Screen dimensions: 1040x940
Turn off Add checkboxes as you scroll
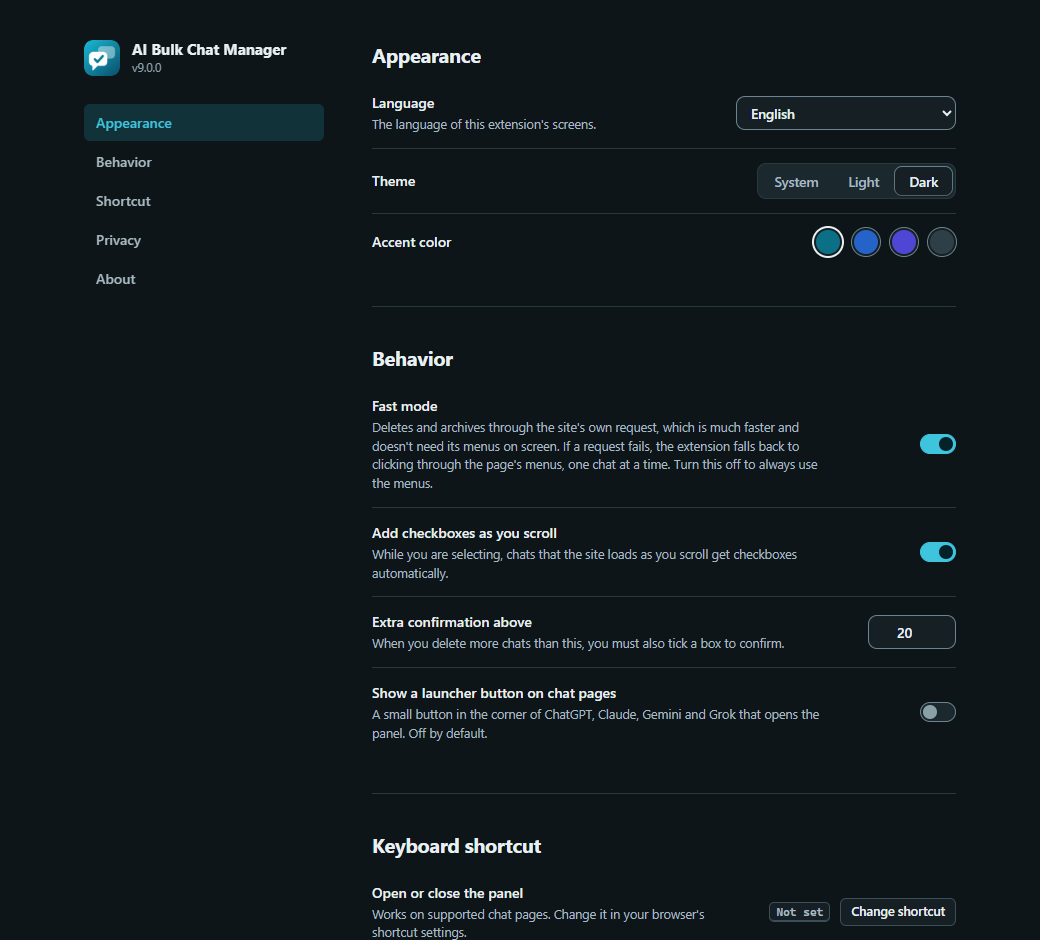(937, 552)
